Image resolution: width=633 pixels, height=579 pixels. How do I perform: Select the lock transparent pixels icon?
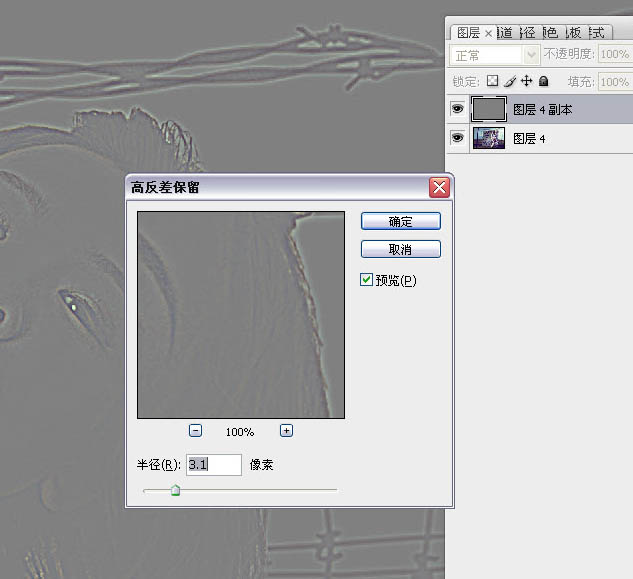pyautogui.click(x=492, y=81)
